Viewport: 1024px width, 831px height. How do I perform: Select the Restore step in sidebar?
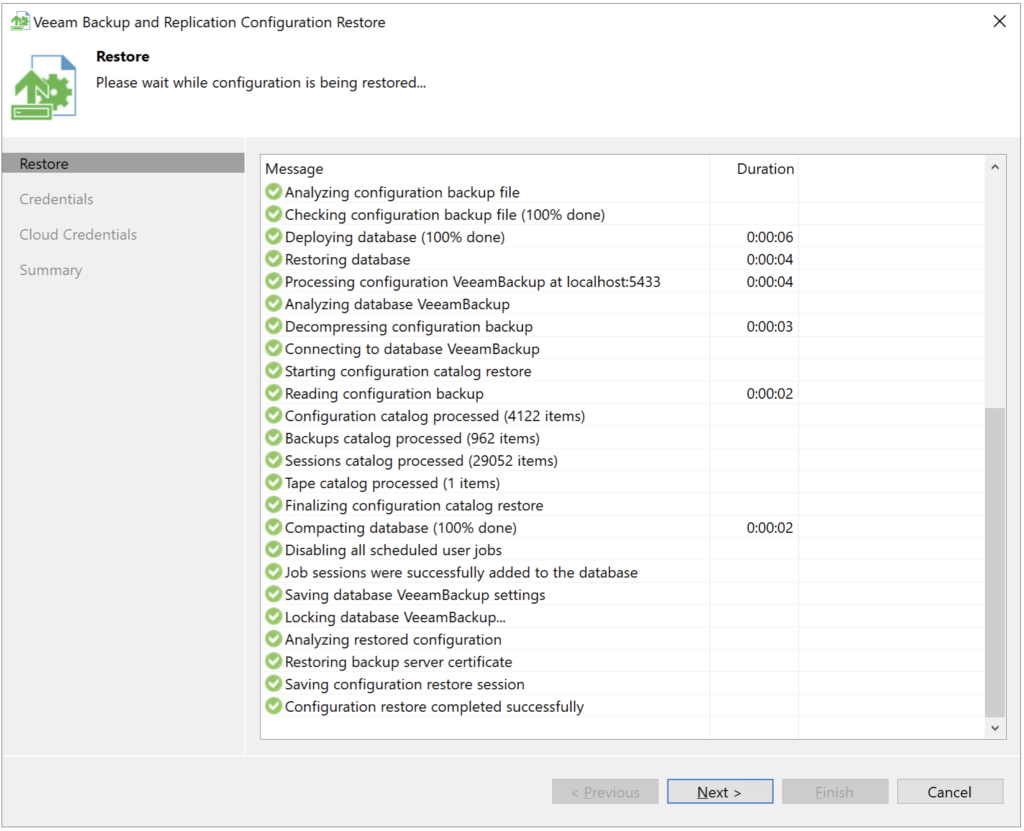[x=123, y=163]
